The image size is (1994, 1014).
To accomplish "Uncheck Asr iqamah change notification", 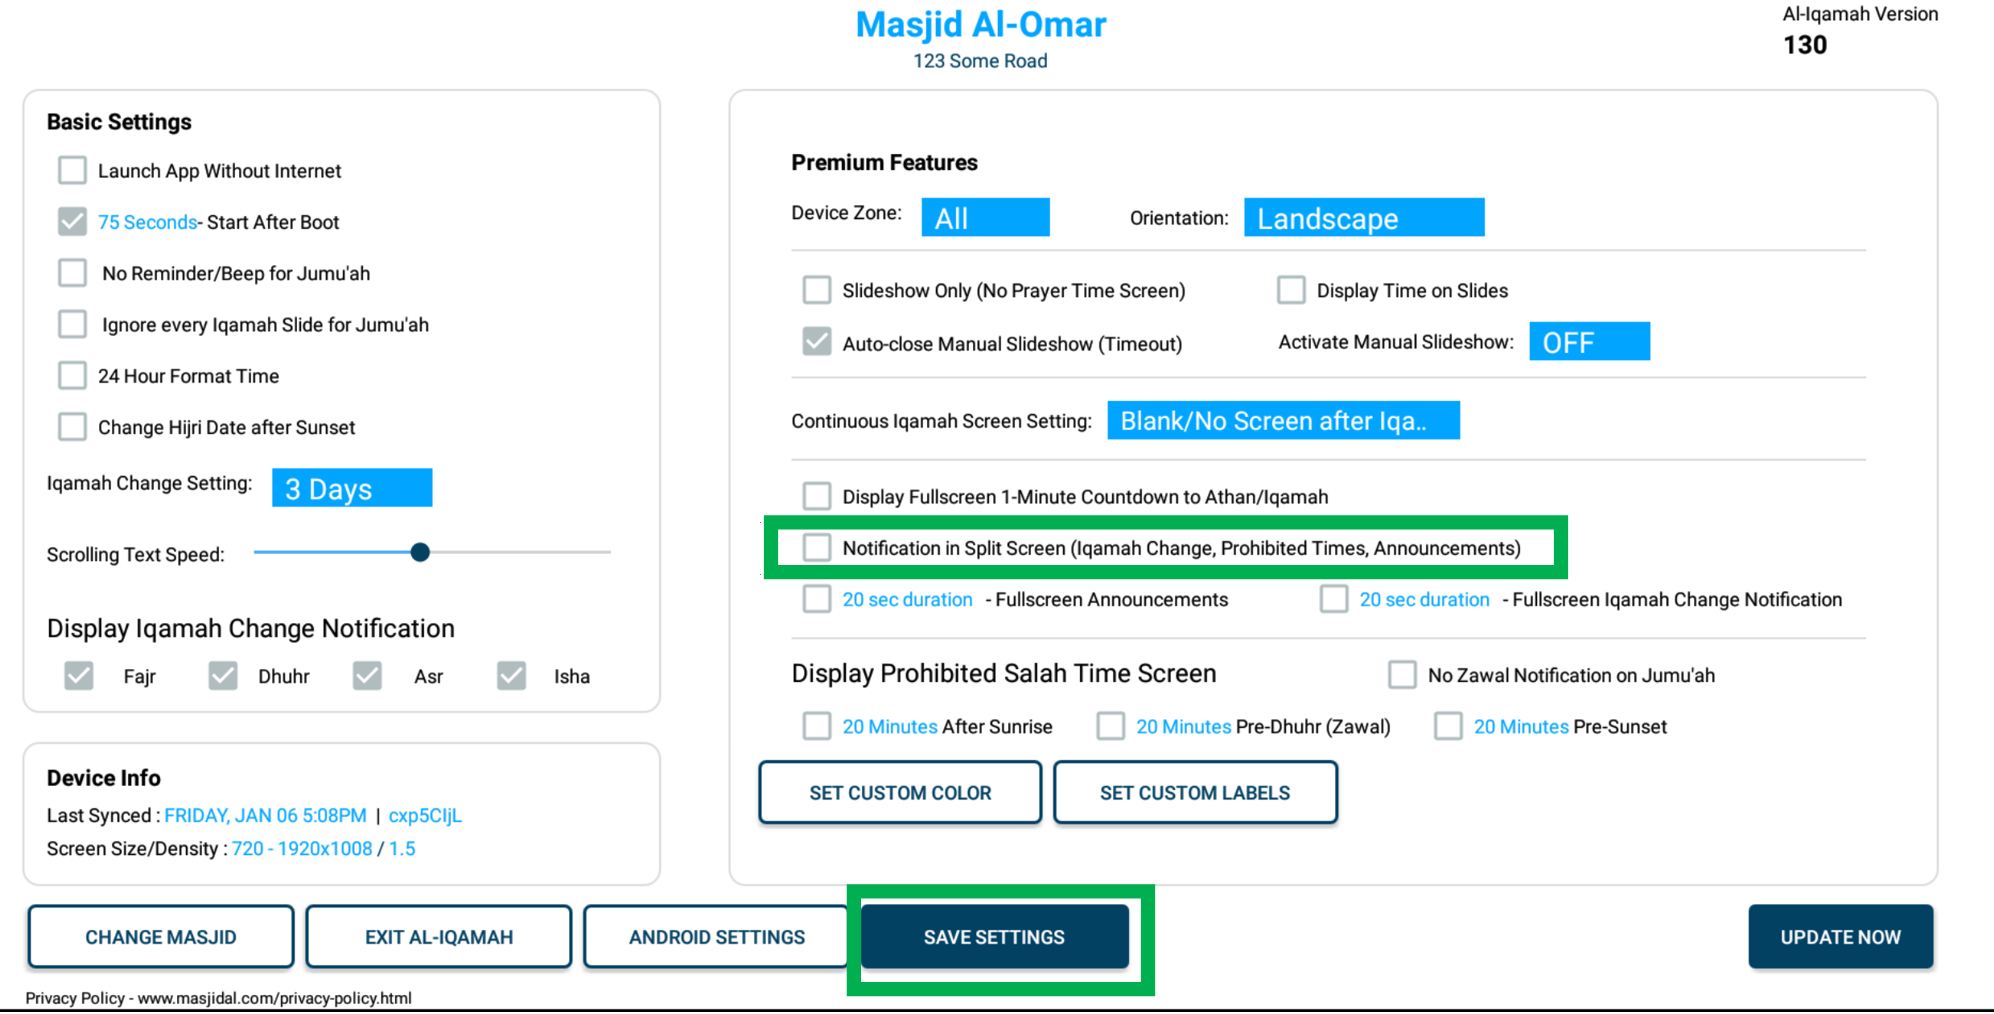I will click(367, 676).
